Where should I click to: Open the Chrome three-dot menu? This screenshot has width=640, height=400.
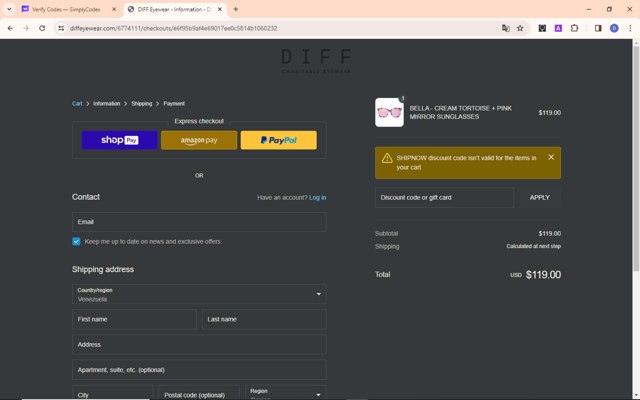[630, 28]
